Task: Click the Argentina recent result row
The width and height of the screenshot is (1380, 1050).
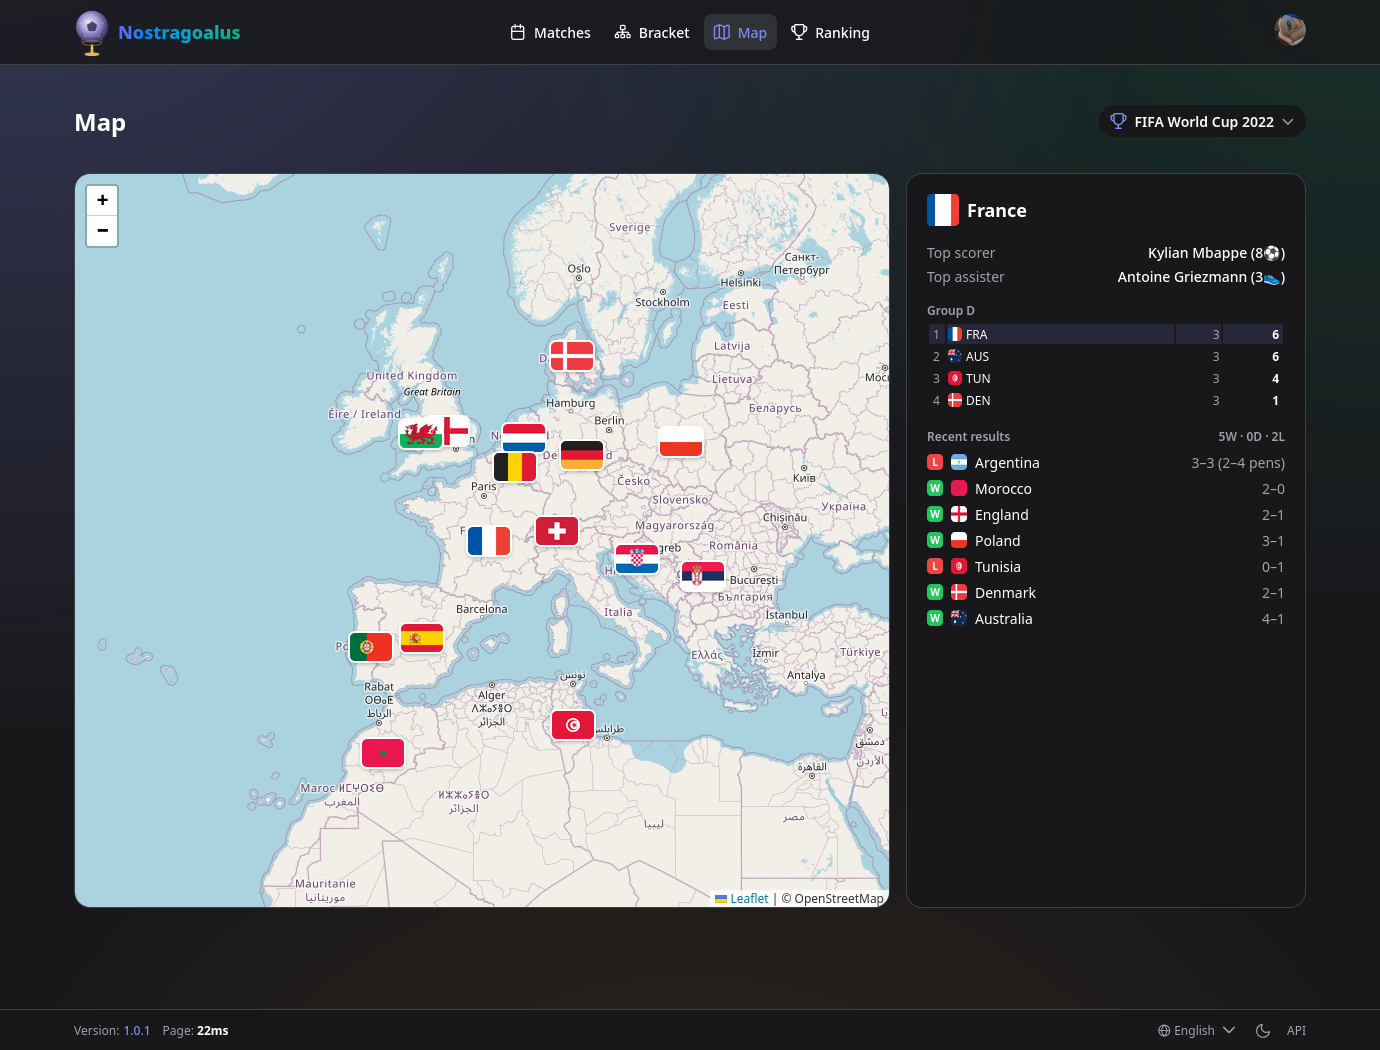Action: pos(1106,463)
